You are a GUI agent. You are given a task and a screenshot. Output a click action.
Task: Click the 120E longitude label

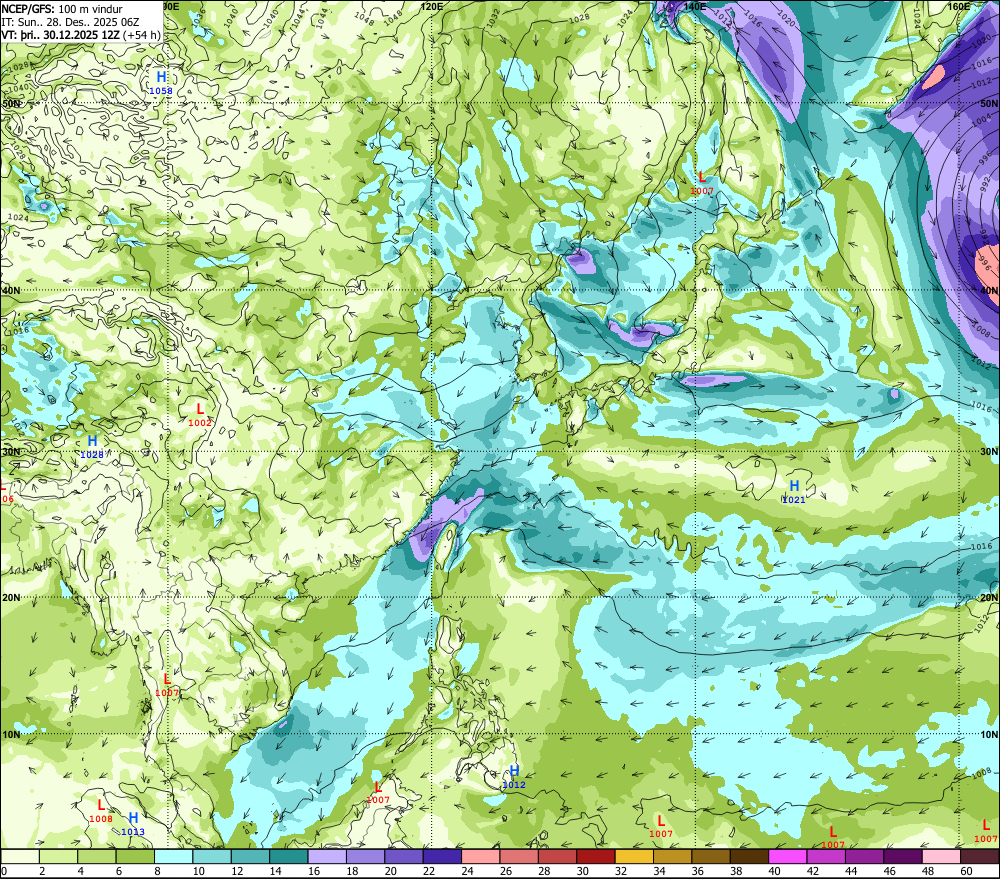point(432,6)
